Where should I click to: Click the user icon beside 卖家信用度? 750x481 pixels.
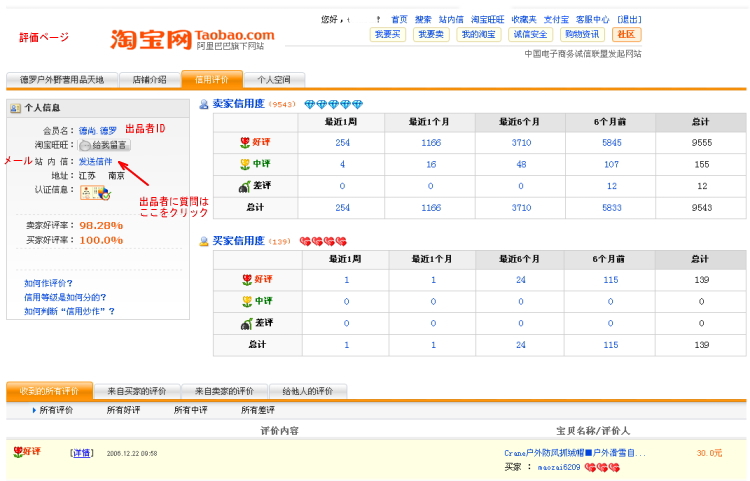204,104
